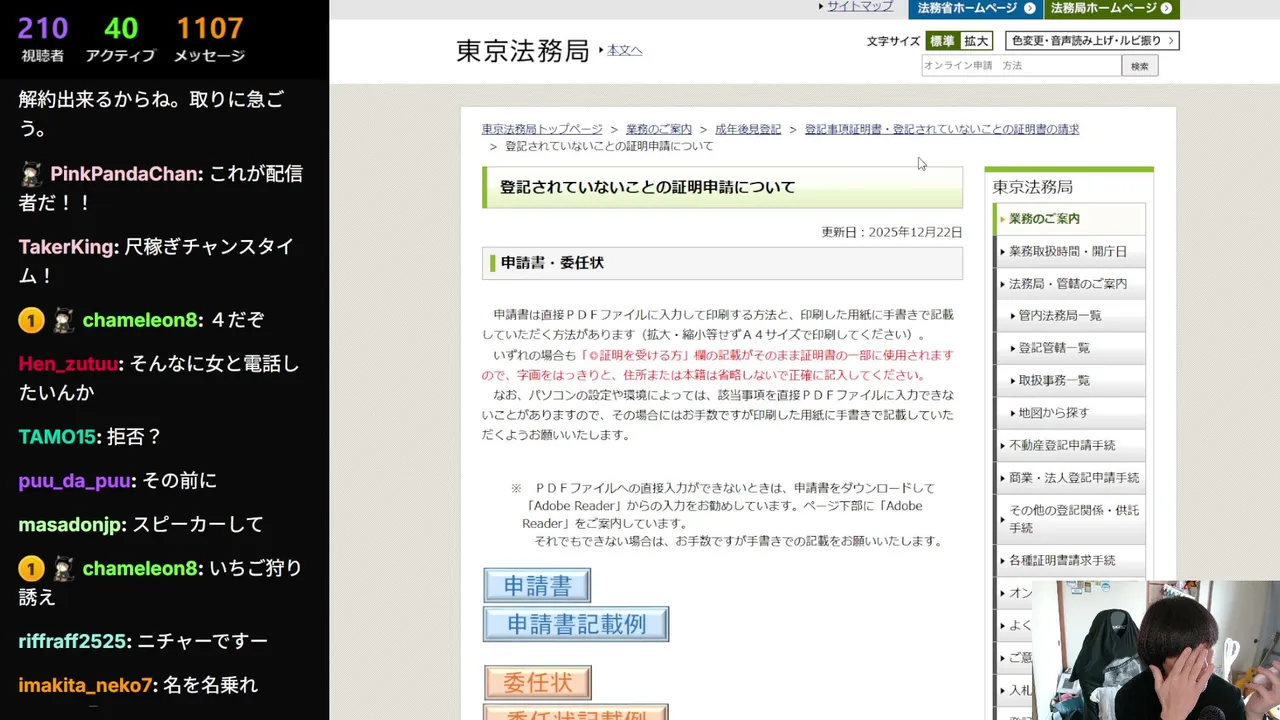Click the 検索 search button
This screenshot has height=720, width=1280.
(x=1140, y=65)
